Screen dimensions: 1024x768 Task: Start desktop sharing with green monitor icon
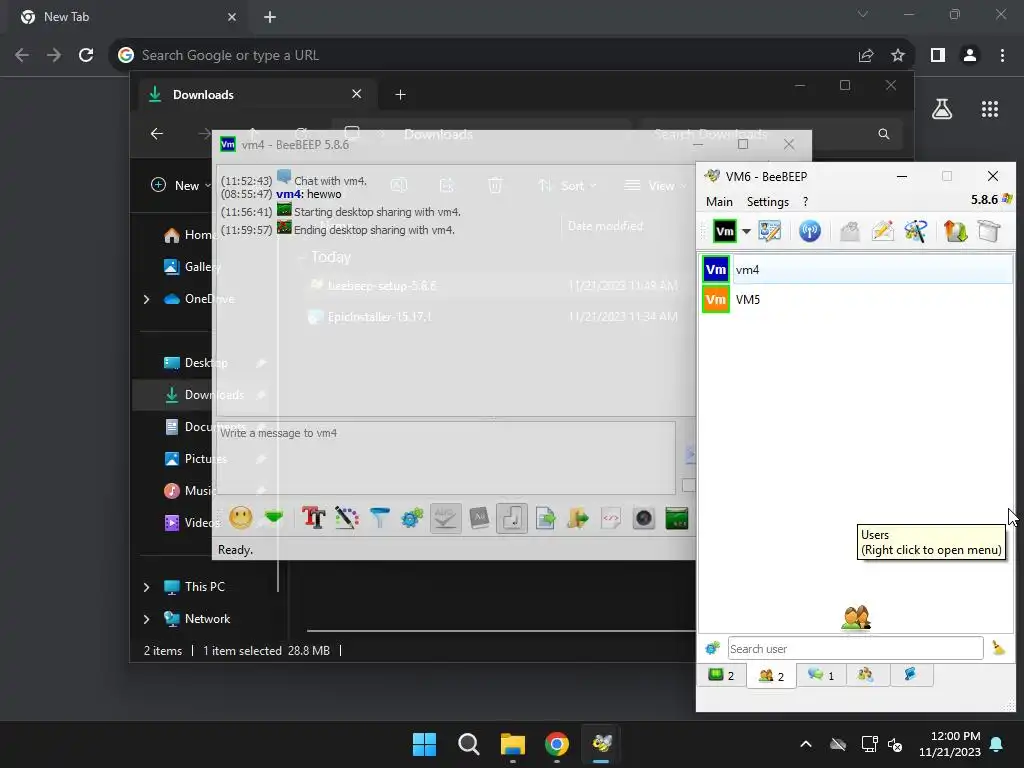click(677, 519)
